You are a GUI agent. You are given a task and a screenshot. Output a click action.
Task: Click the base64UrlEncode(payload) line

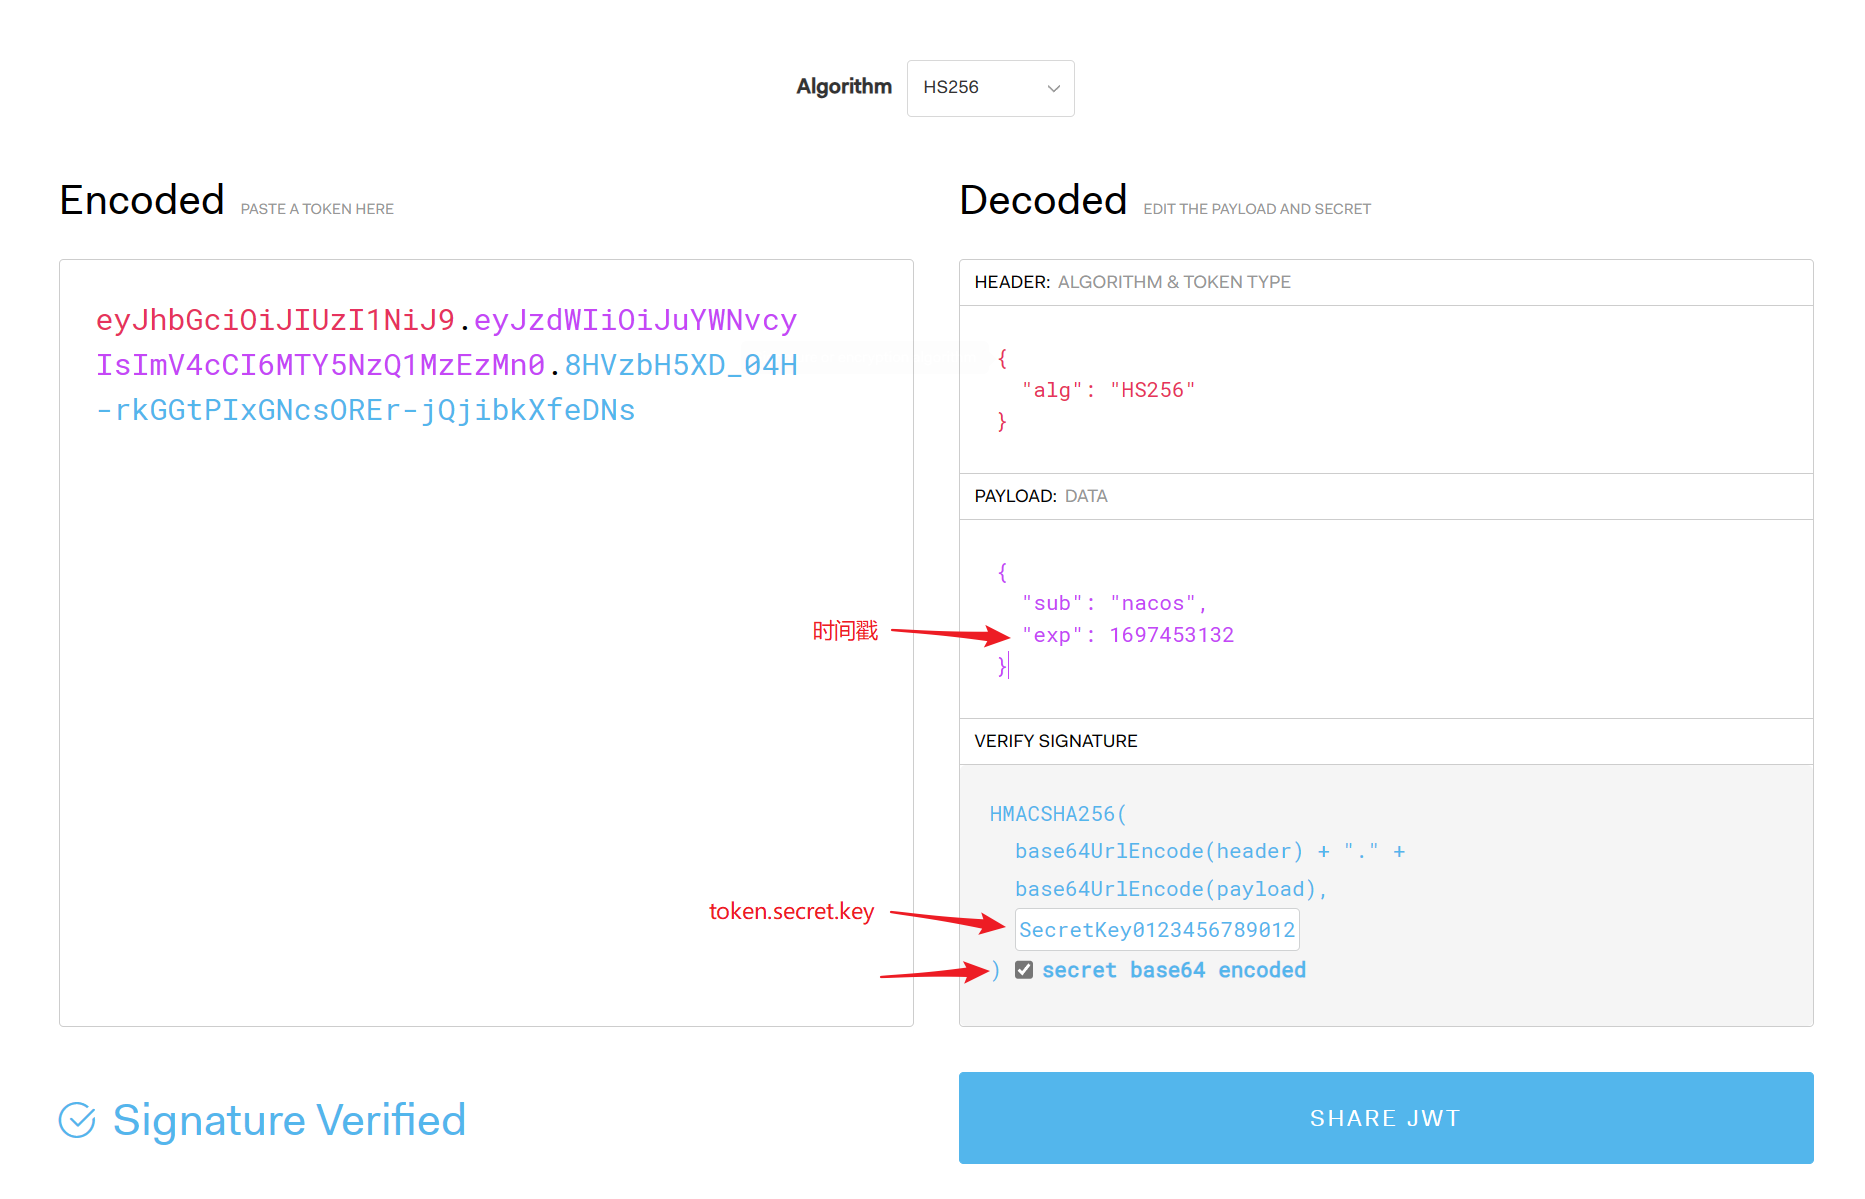click(x=1170, y=889)
